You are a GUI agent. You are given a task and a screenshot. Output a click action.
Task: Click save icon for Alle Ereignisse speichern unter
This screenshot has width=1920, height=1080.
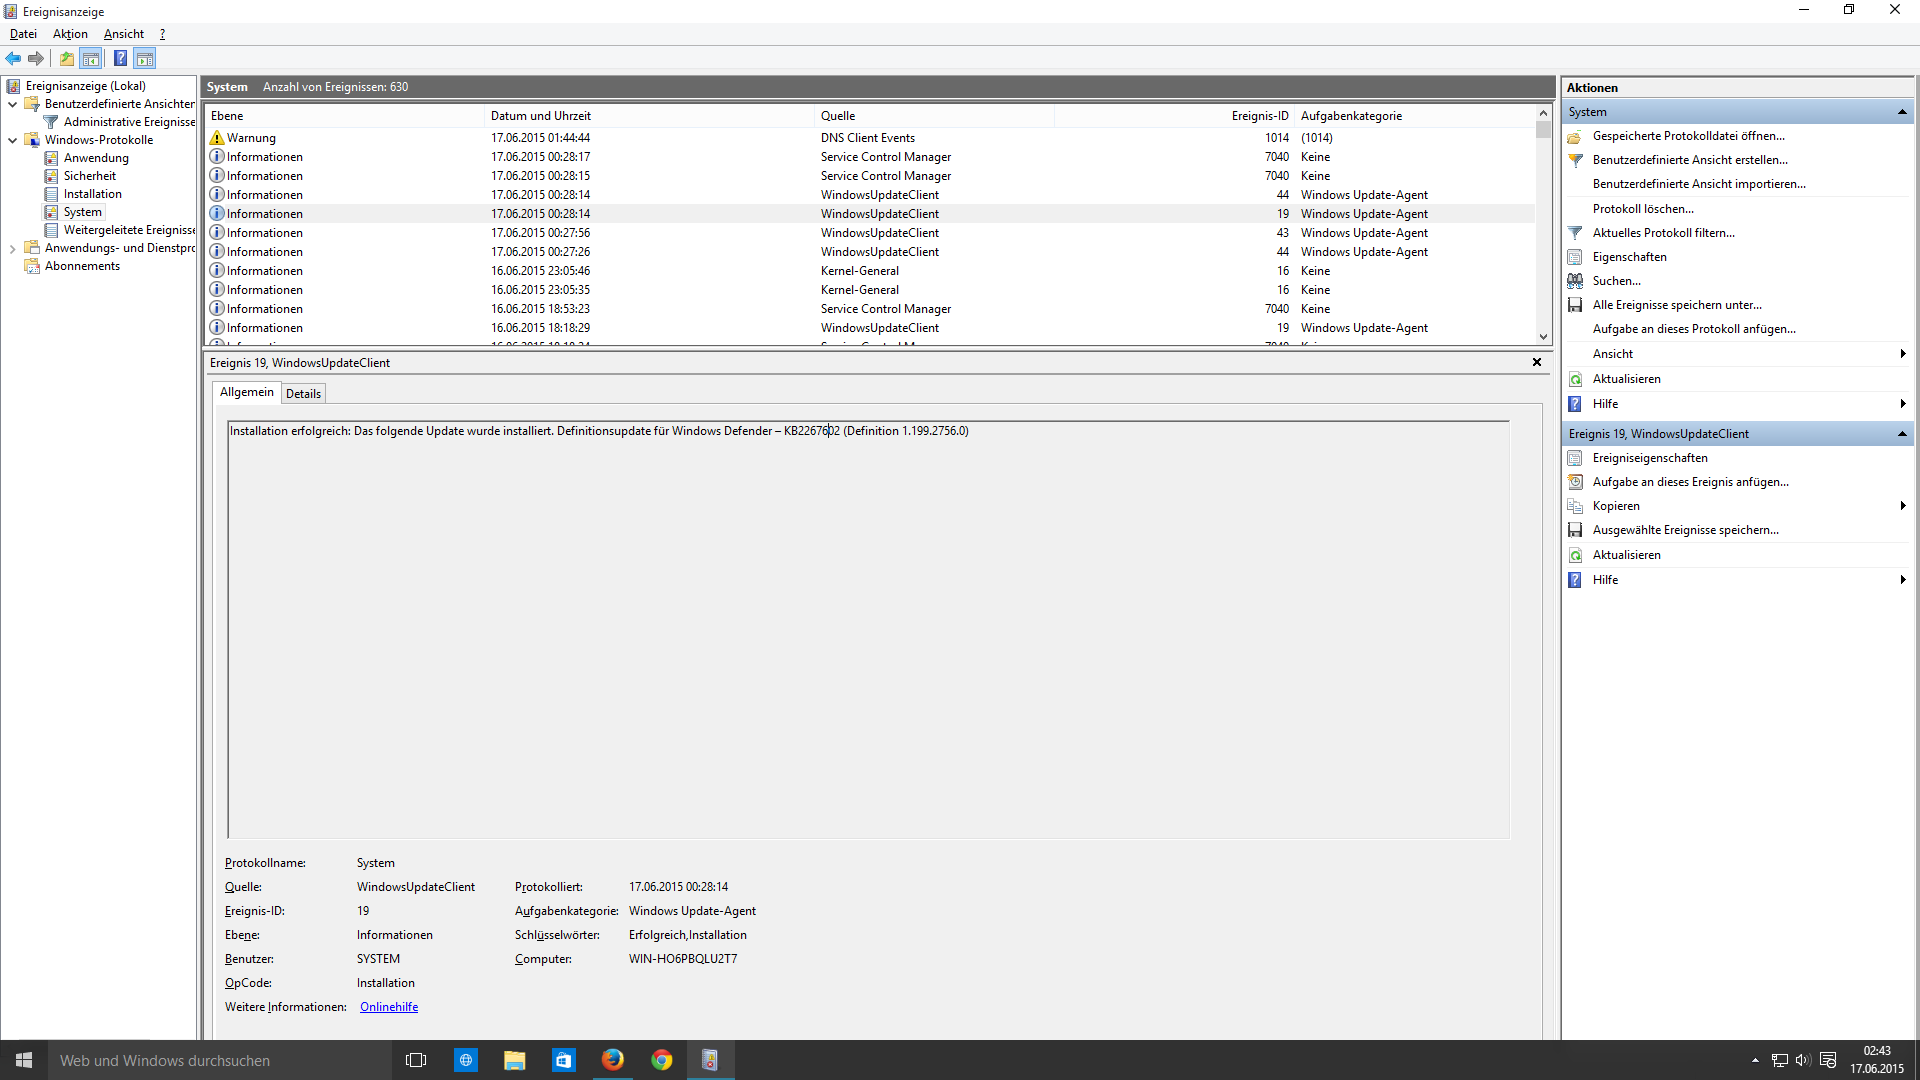[1576, 305]
